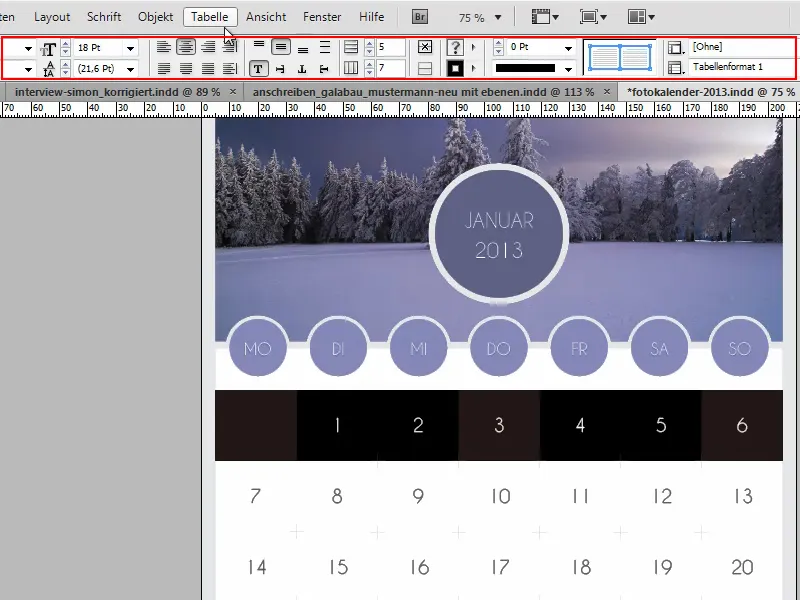Justify cell content vertically
This screenshot has width=800, height=600.
(x=324, y=47)
